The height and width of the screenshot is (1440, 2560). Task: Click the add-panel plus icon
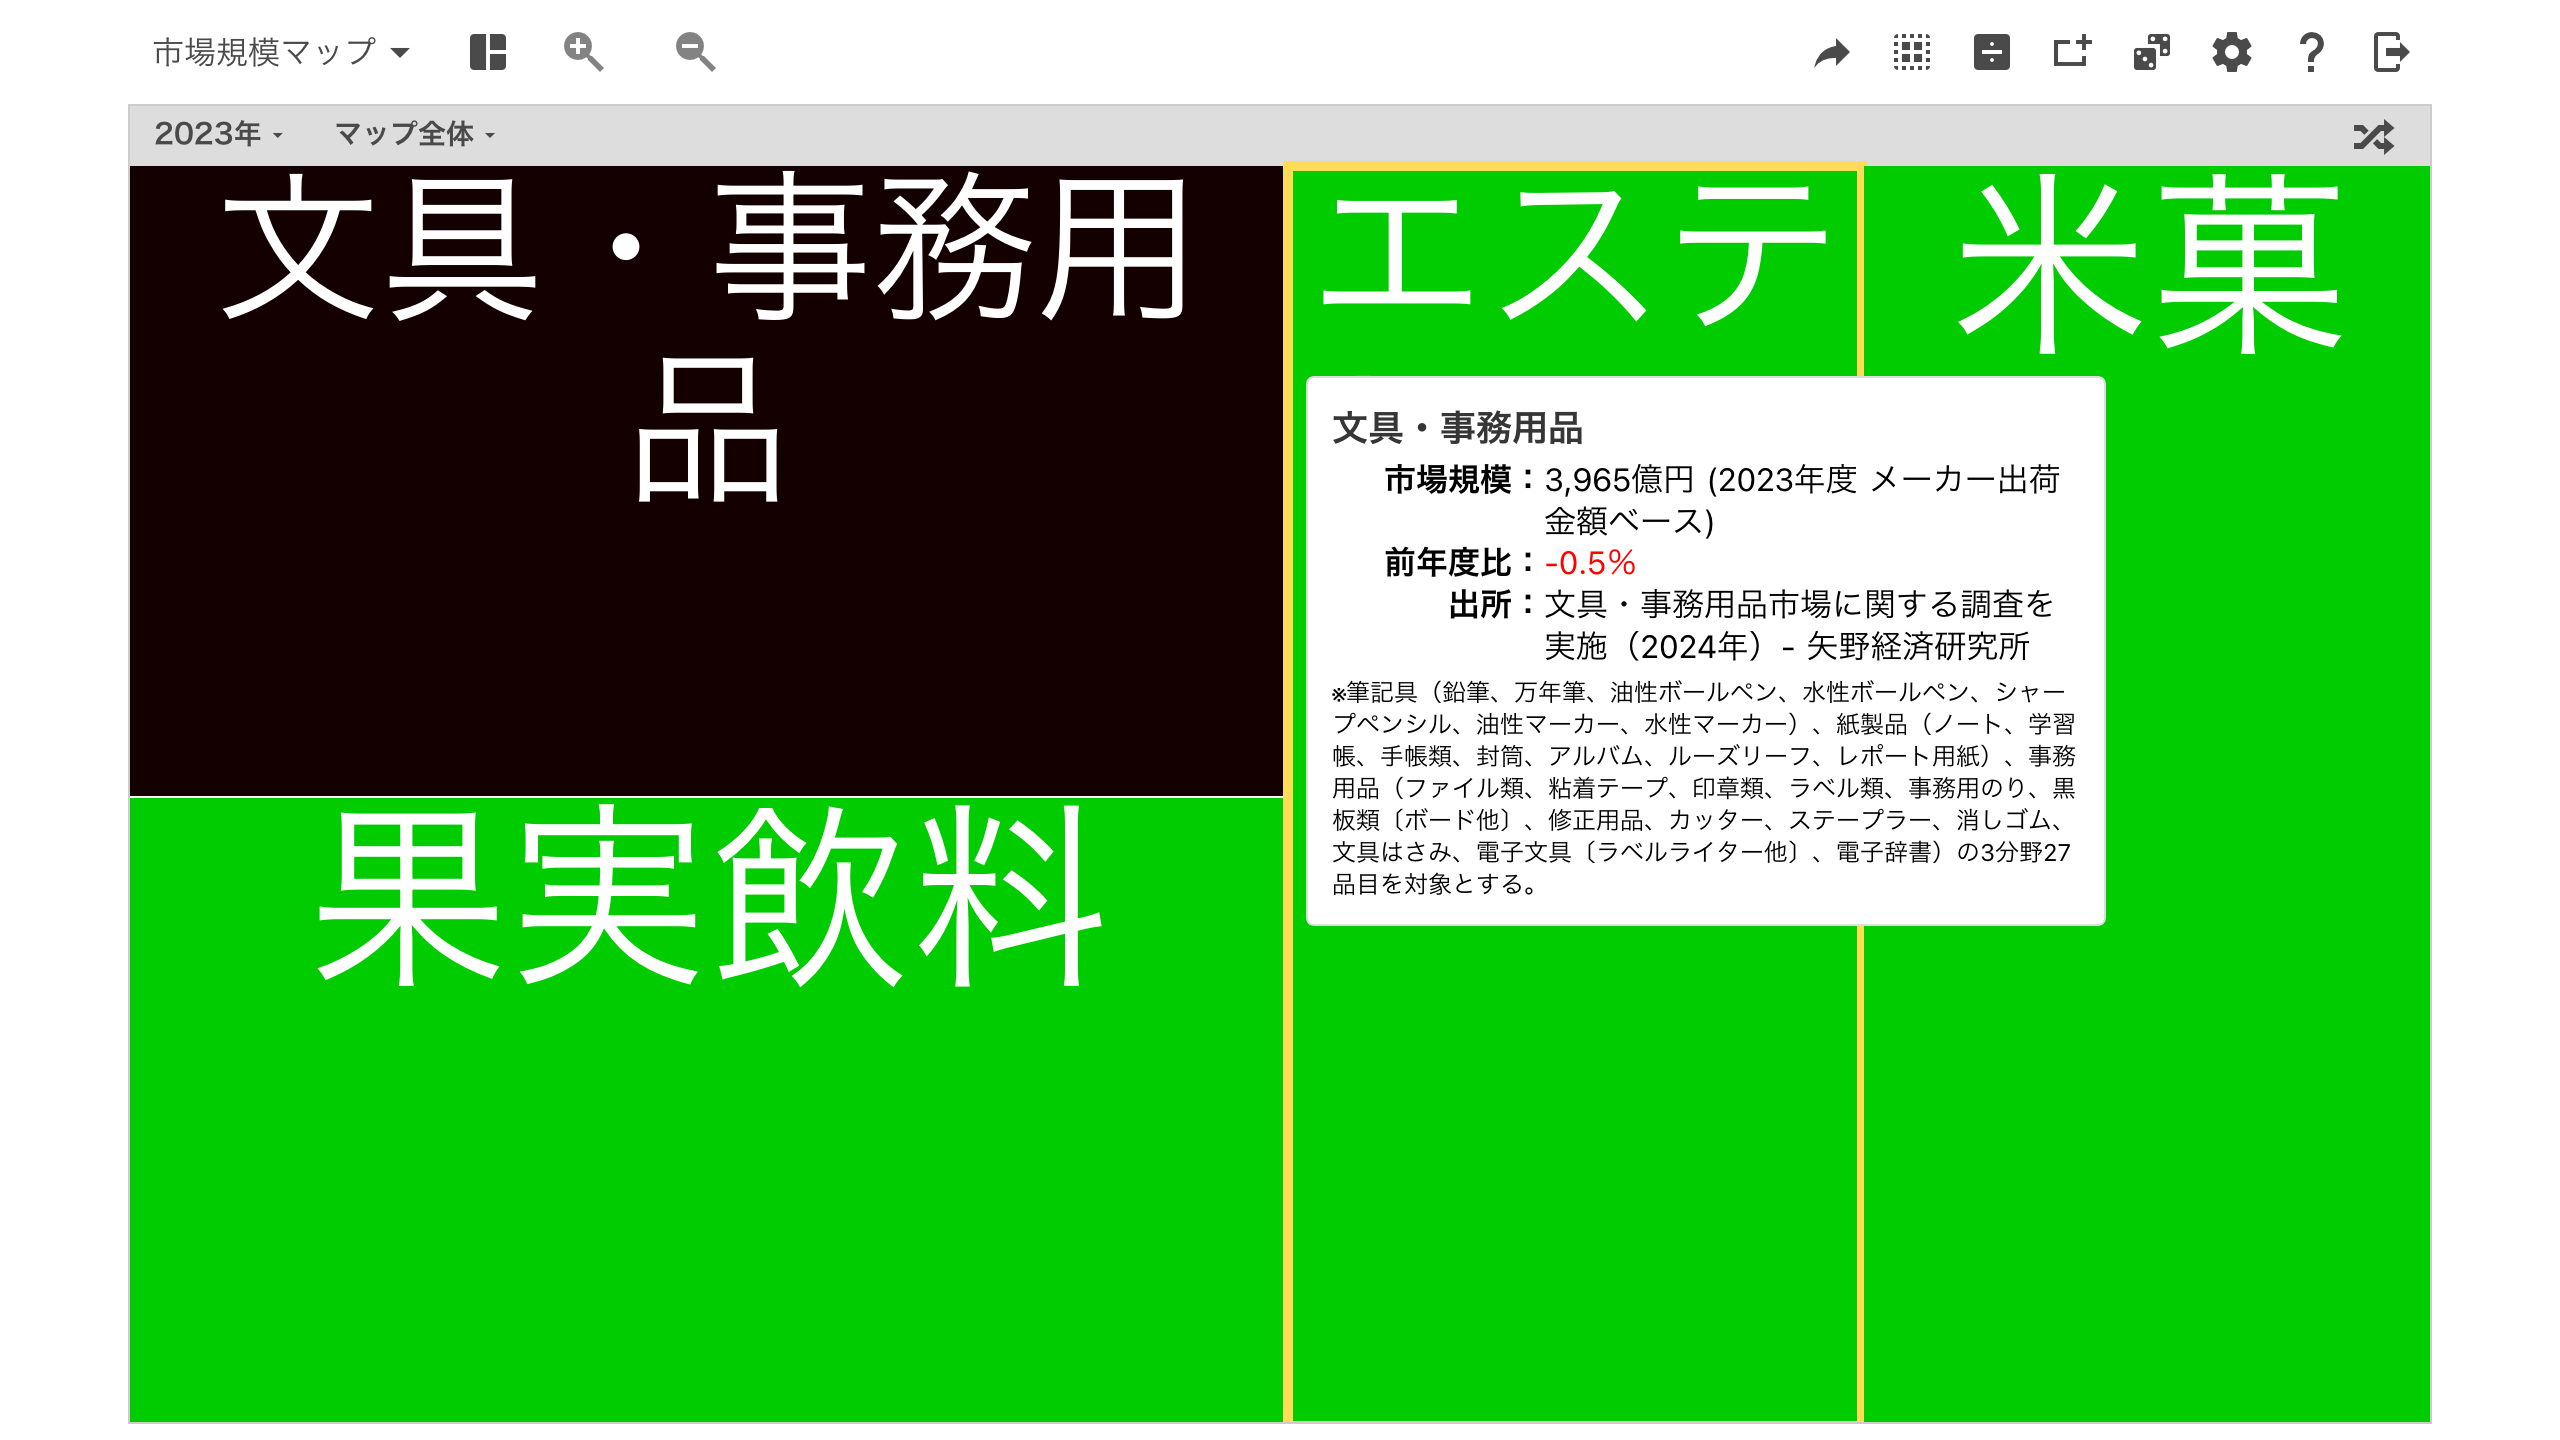pos(2071,52)
